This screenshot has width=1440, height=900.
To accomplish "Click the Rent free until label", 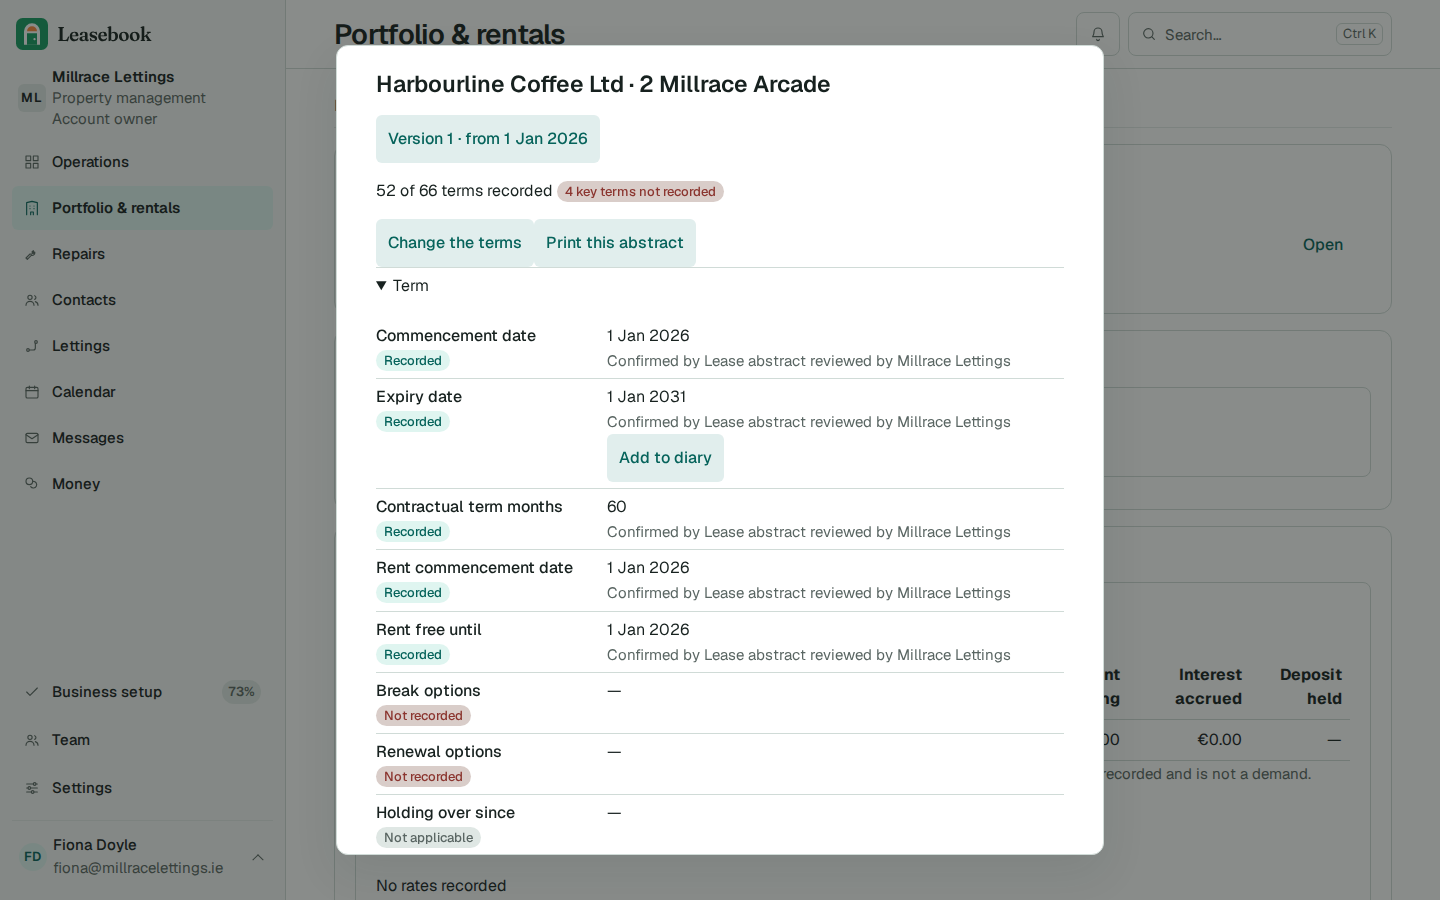I will [x=429, y=630].
